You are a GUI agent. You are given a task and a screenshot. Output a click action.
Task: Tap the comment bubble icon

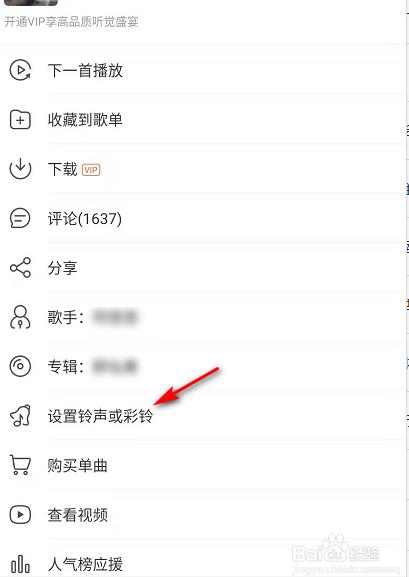(x=20, y=218)
